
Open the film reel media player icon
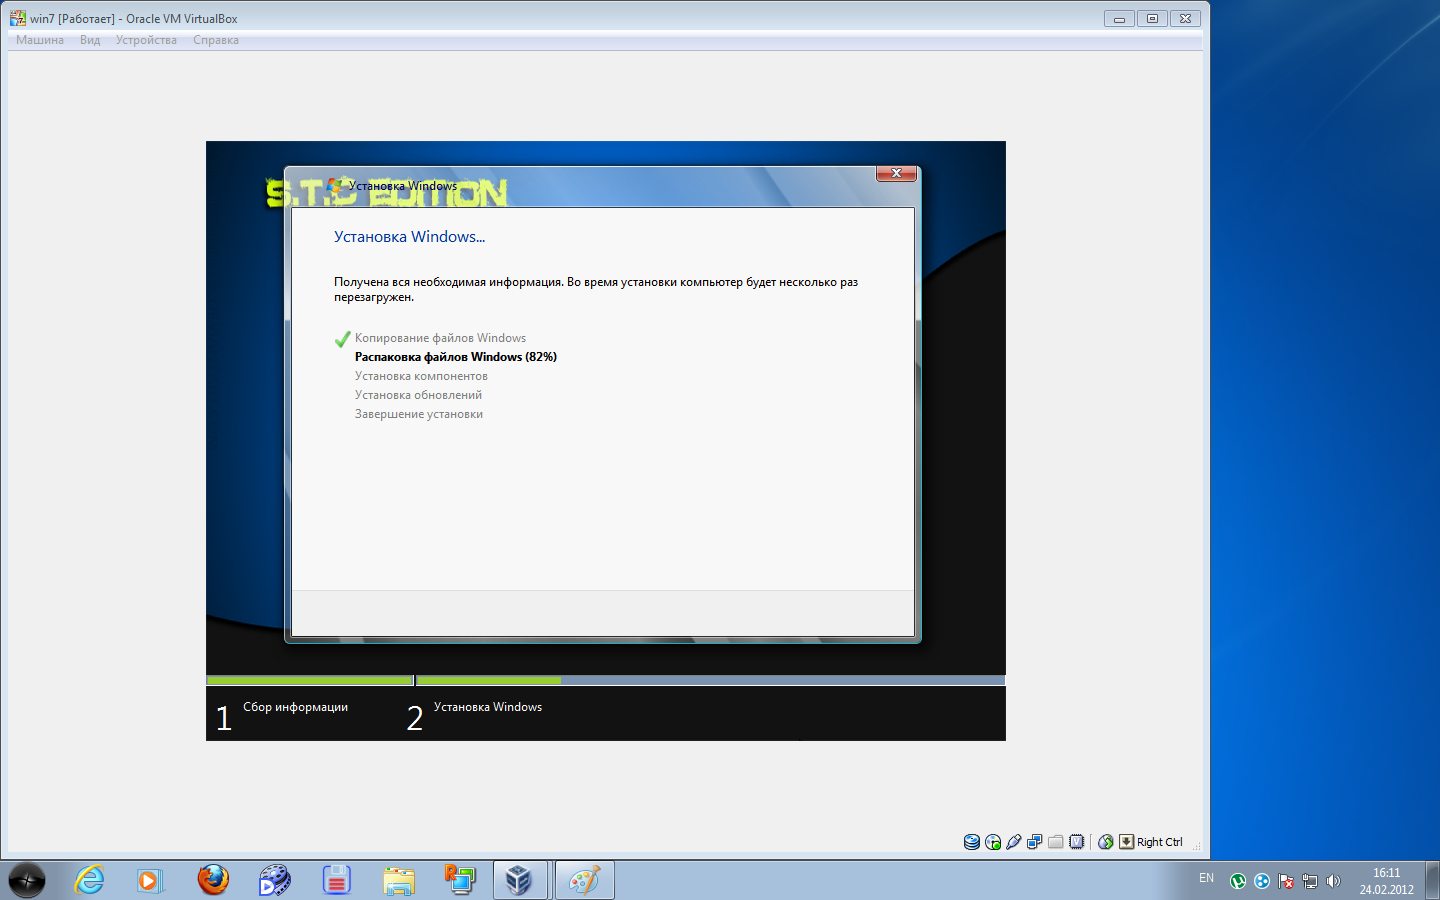(x=274, y=880)
